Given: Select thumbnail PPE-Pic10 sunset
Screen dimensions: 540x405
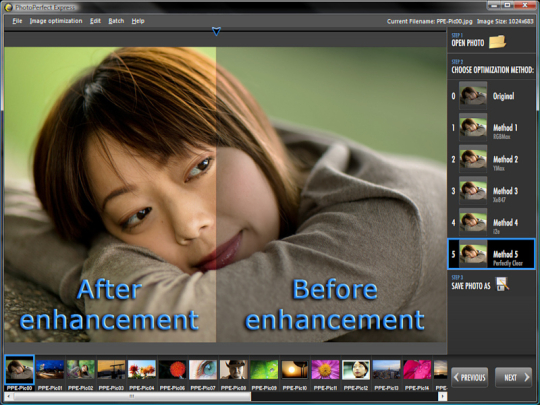Looking at the screenshot, I should tap(295, 370).
